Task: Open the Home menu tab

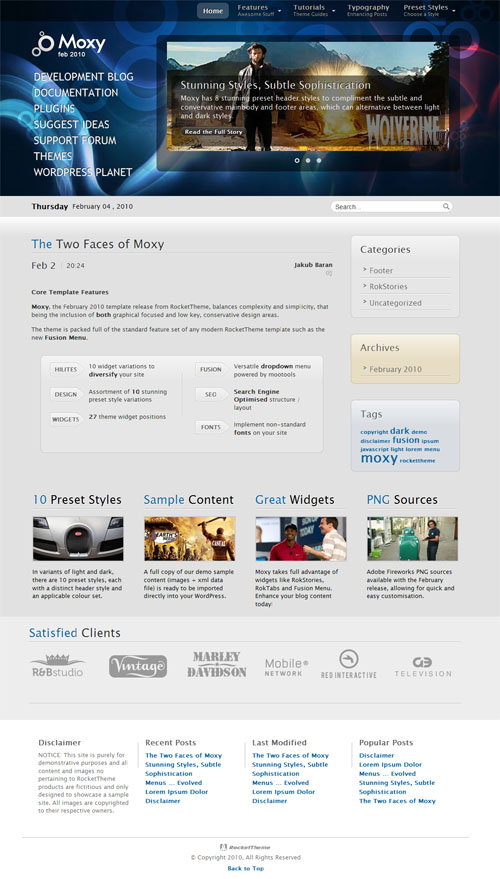Action: pyautogui.click(x=213, y=11)
